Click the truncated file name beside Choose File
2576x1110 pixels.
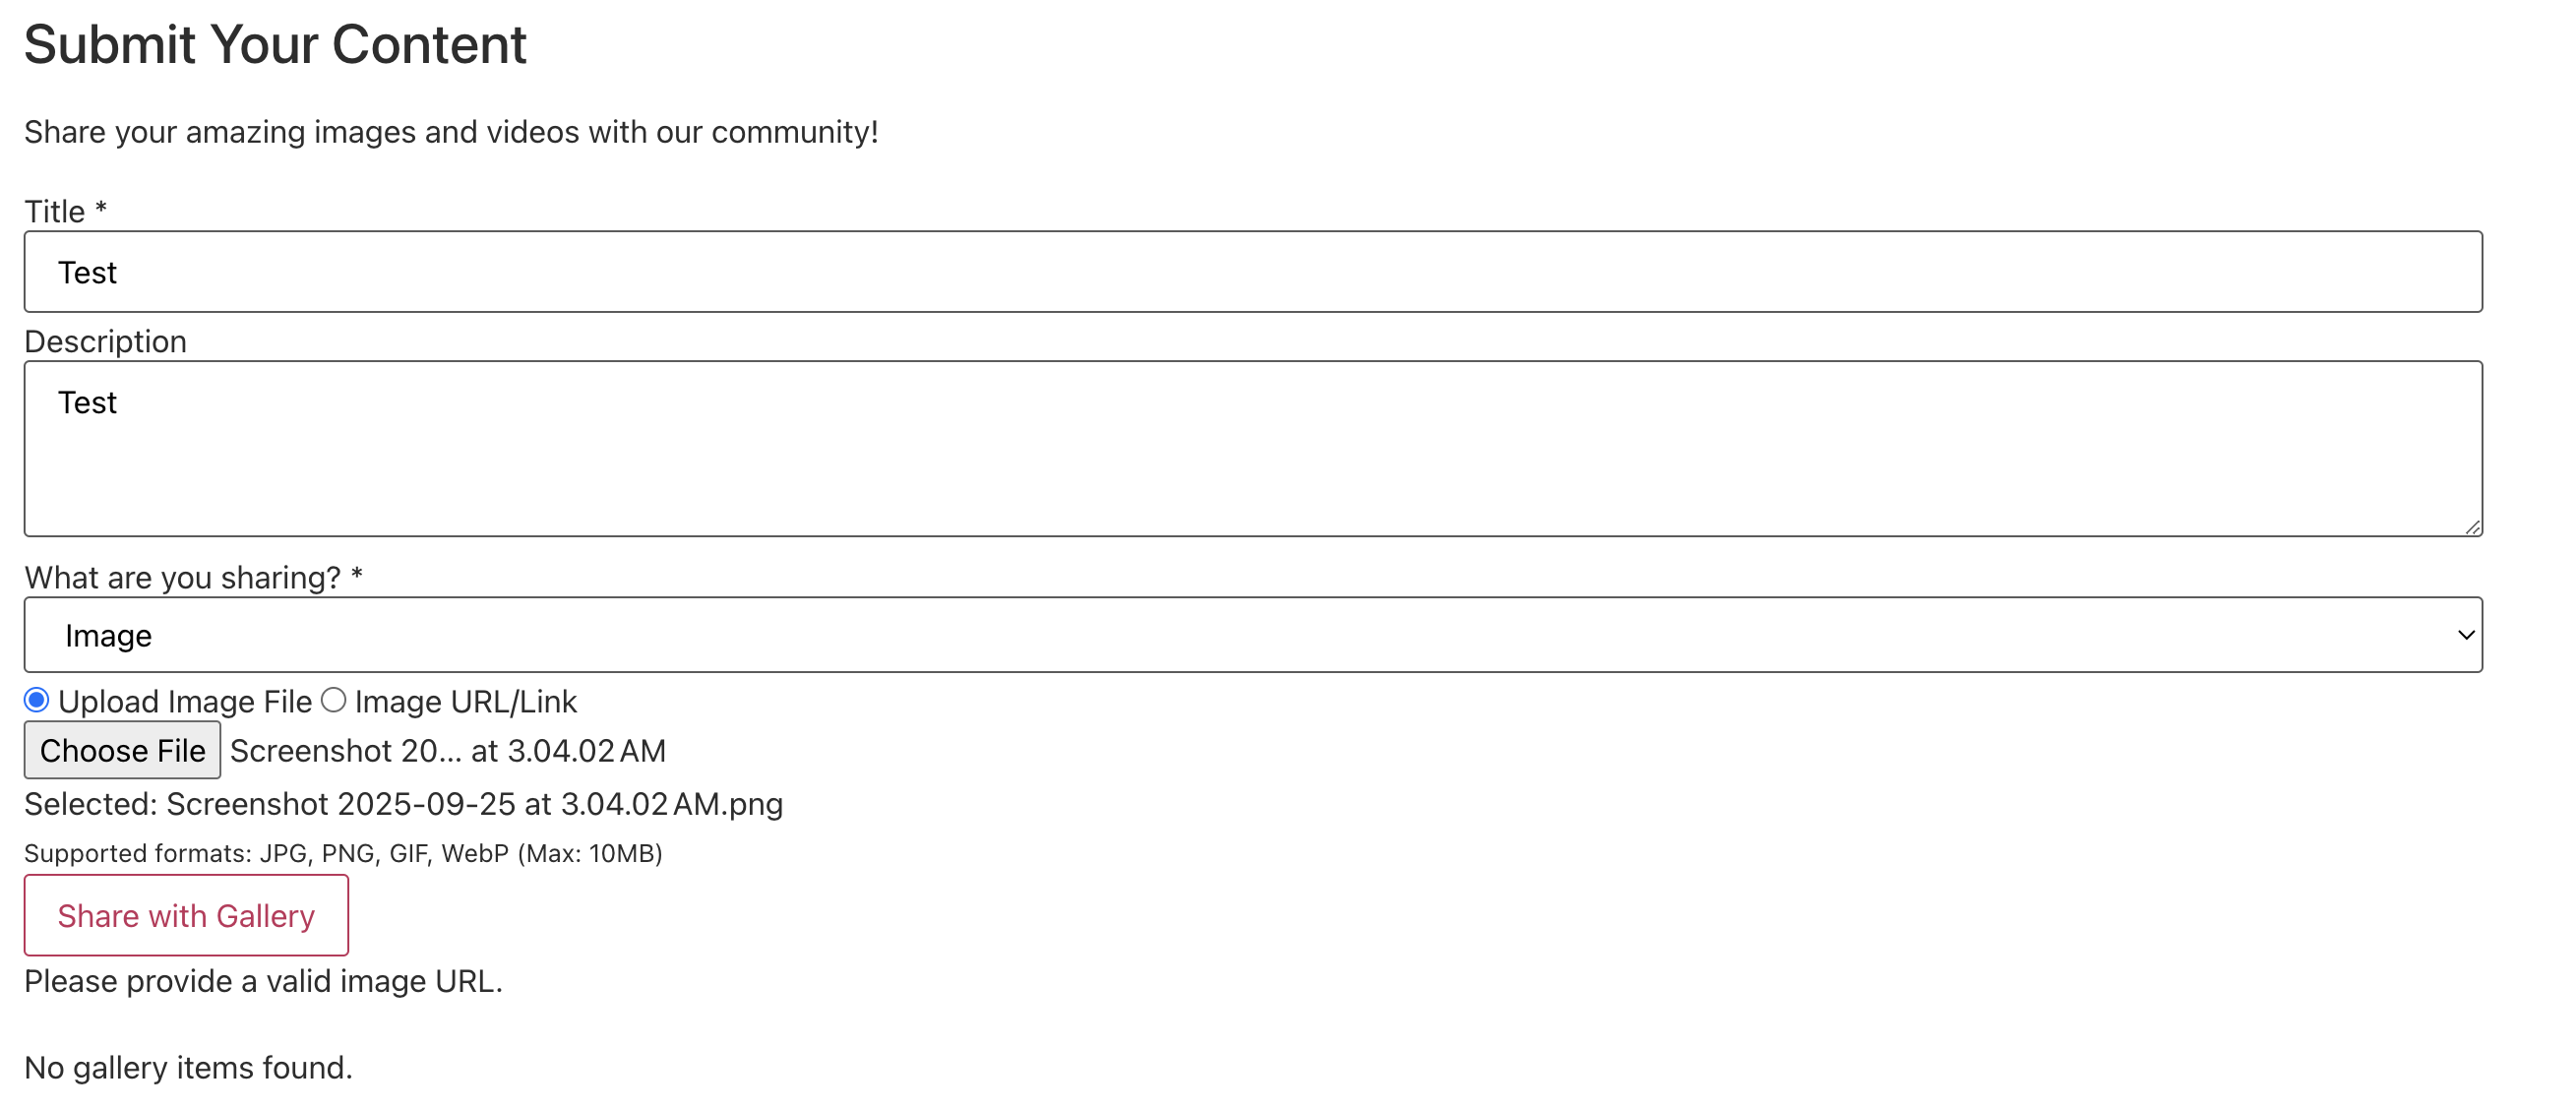pos(447,751)
